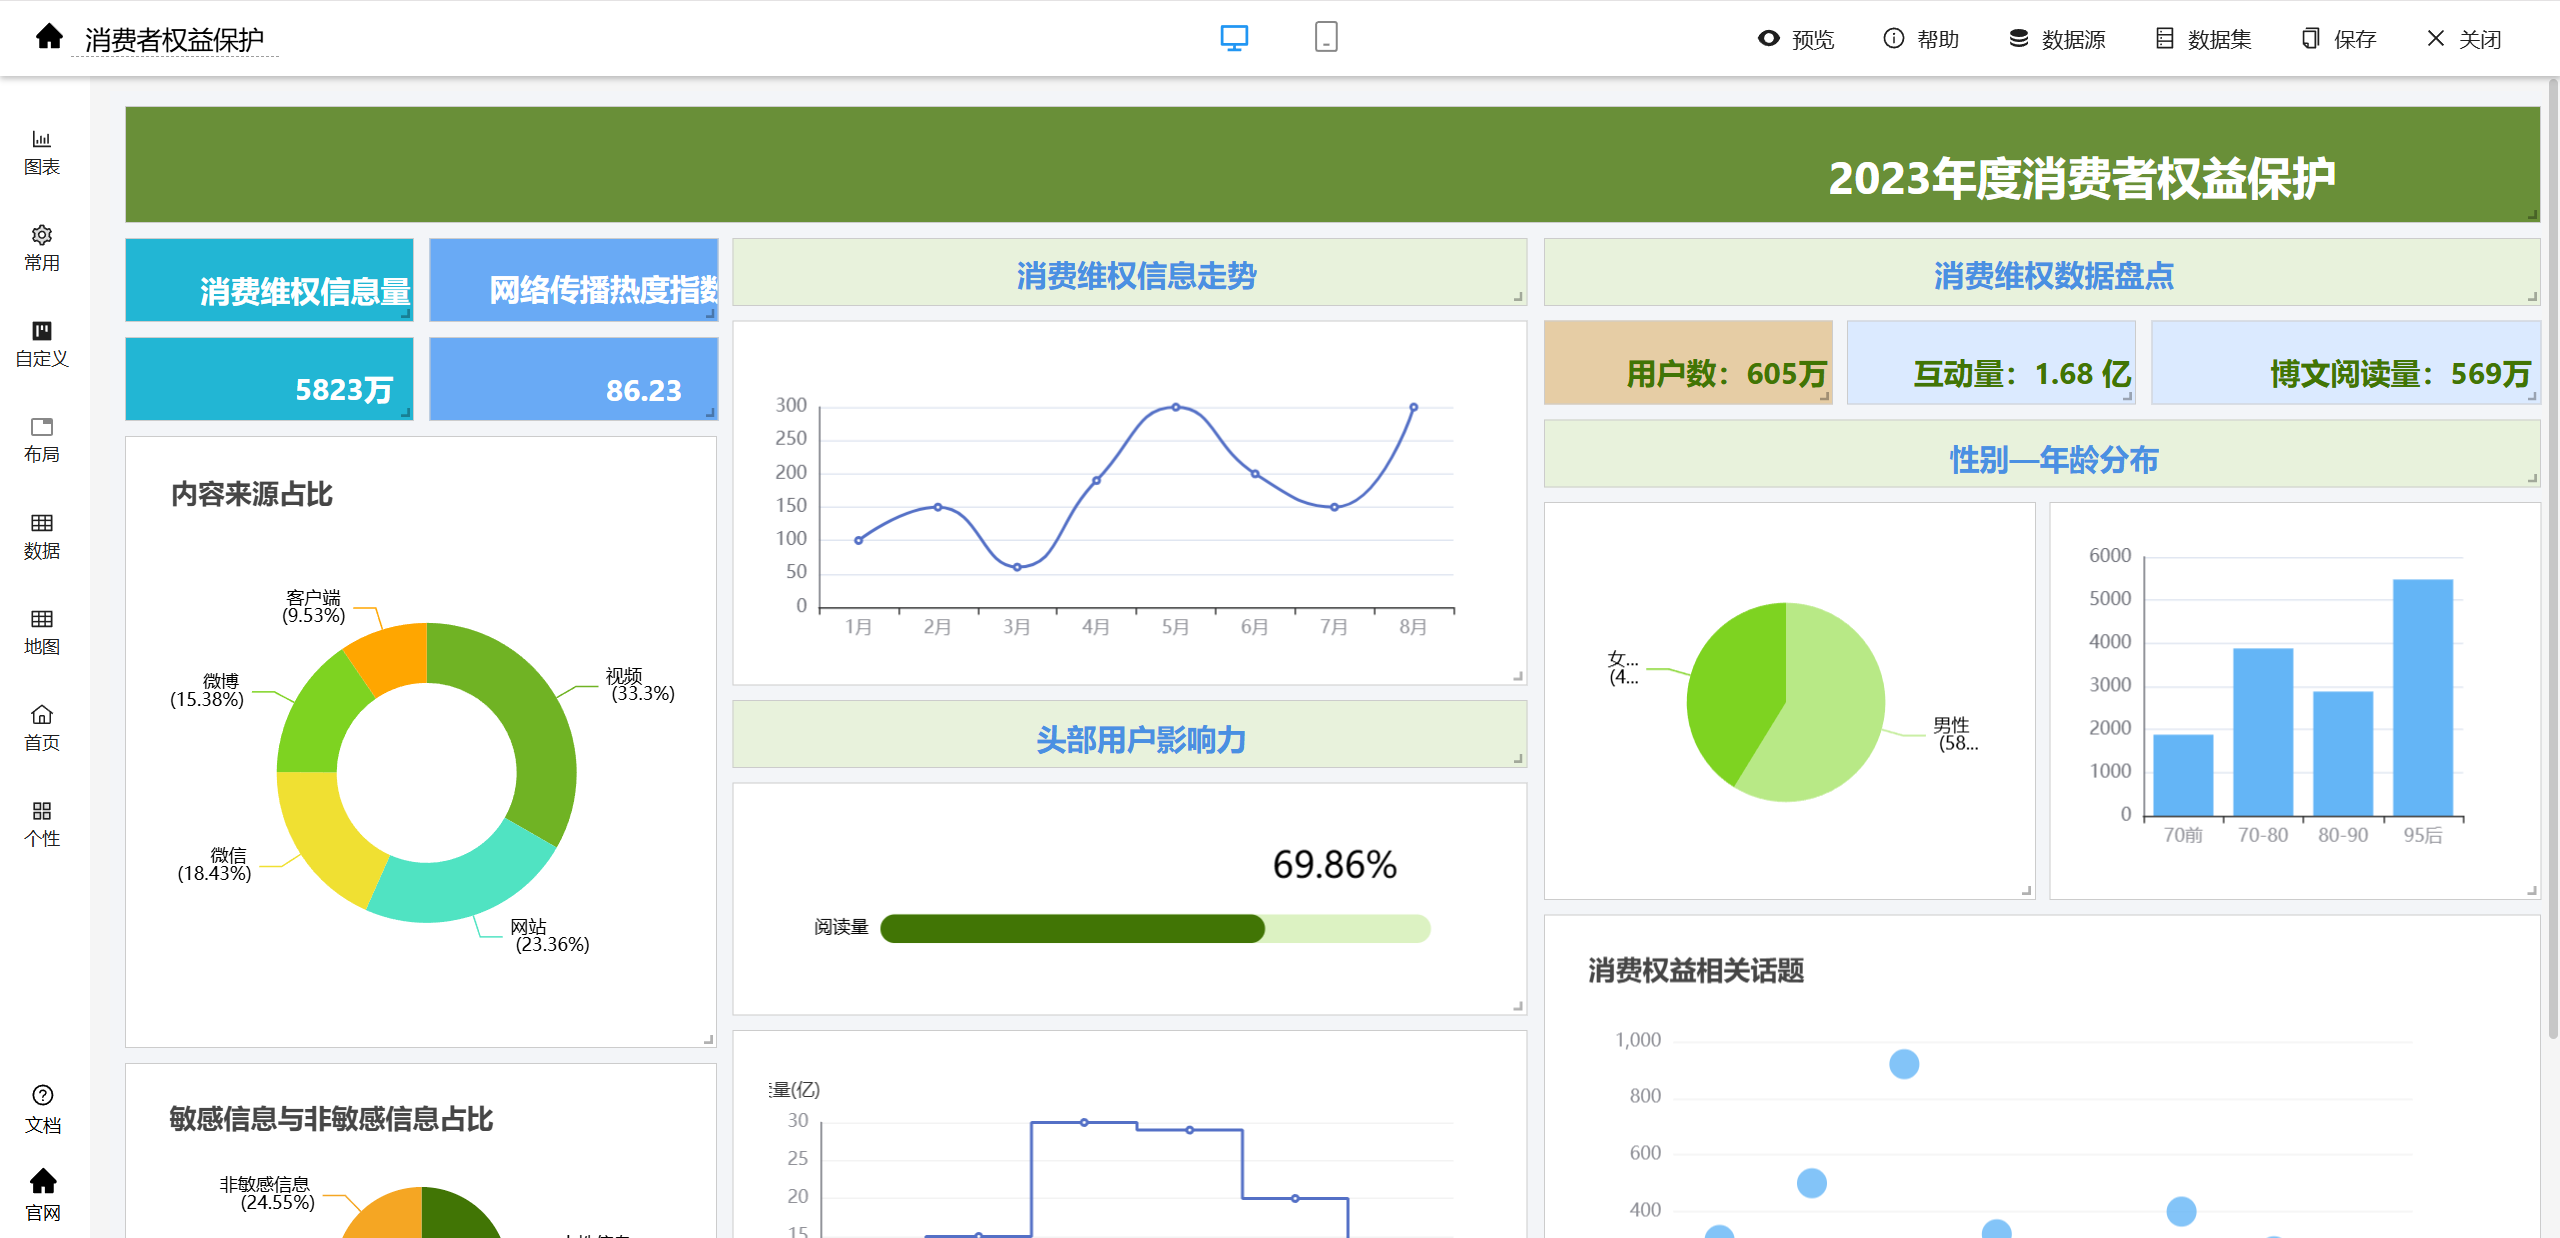Screen dimensions: 2560x1238
Task: Click the 数据 data table icon
Action: pyautogui.click(x=41, y=535)
